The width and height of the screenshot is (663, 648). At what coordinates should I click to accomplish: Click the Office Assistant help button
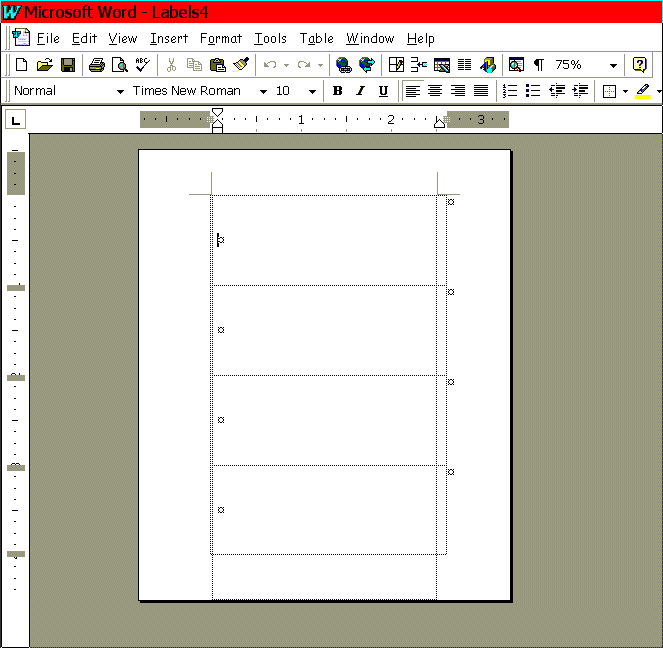pos(640,65)
